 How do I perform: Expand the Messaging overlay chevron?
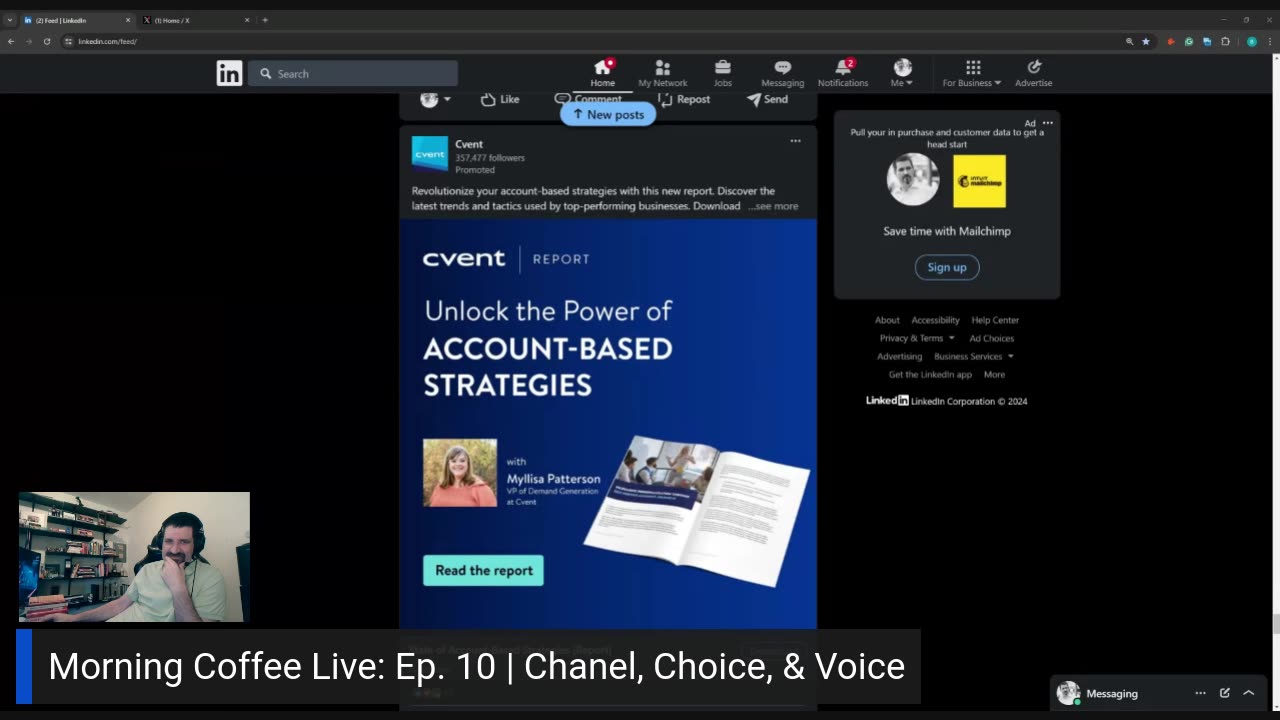[1248, 693]
